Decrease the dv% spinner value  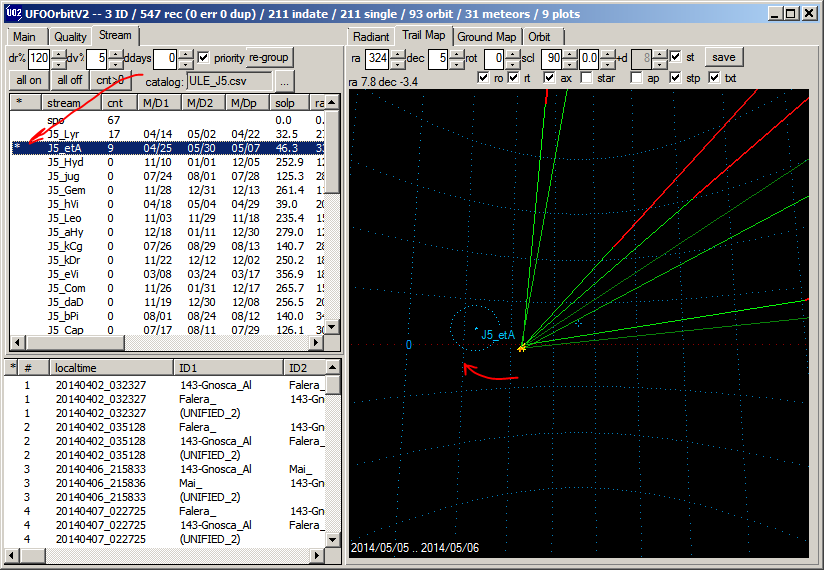(116, 63)
